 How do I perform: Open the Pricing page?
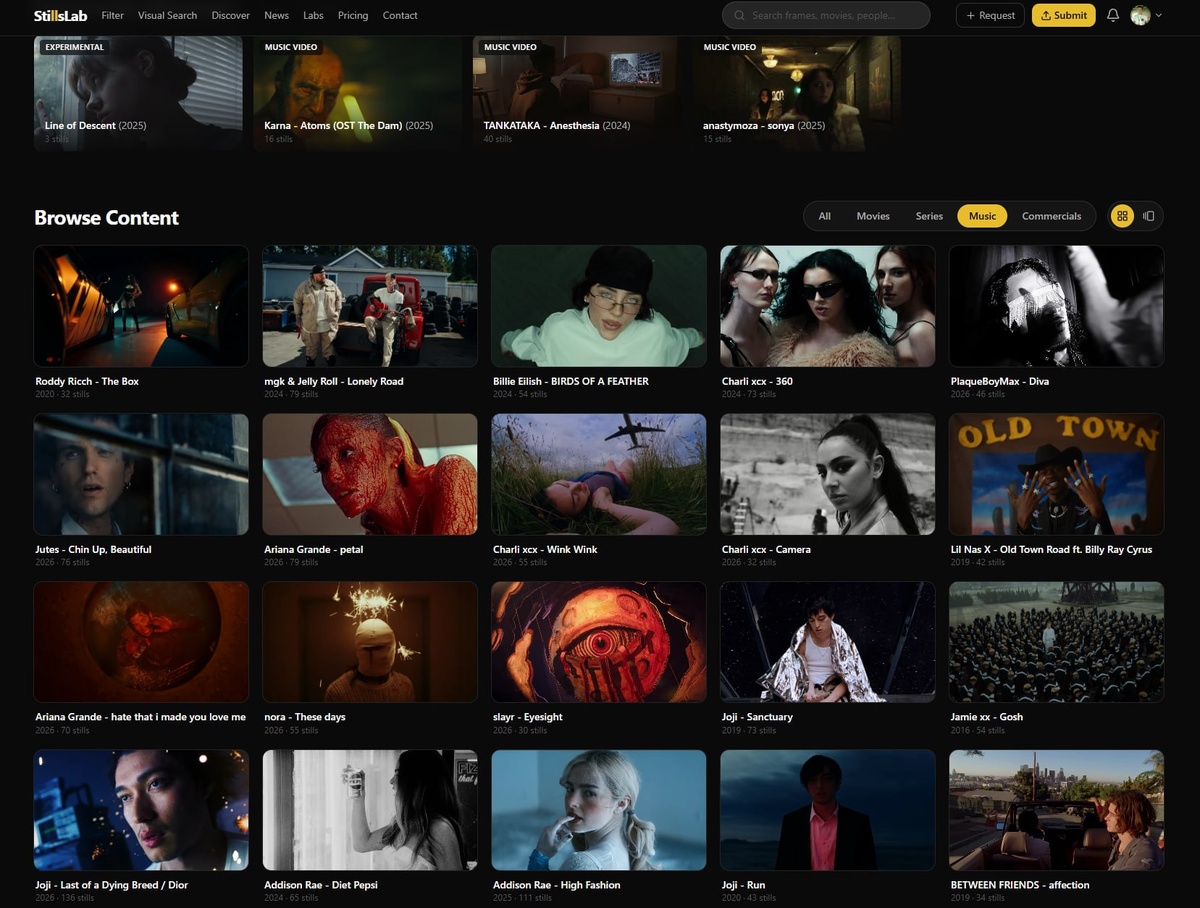pyautogui.click(x=353, y=15)
